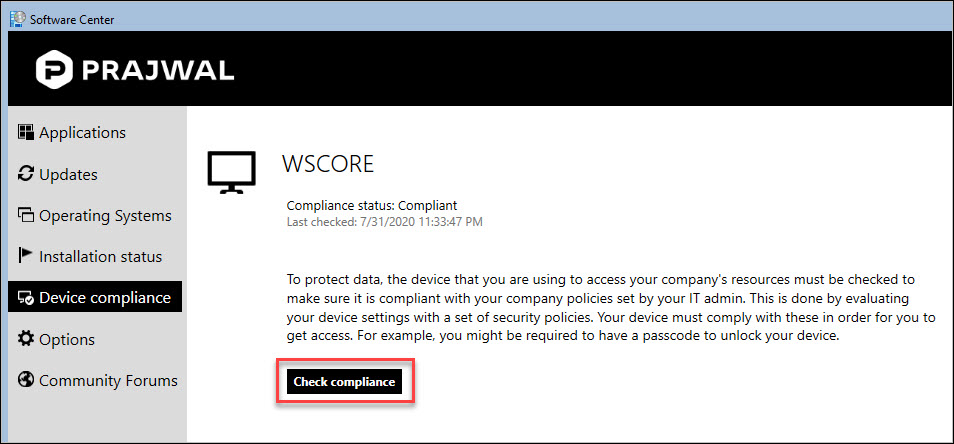Open the Applications tab label
The width and height of the screenshot is (954, 444).
[82, 133]
